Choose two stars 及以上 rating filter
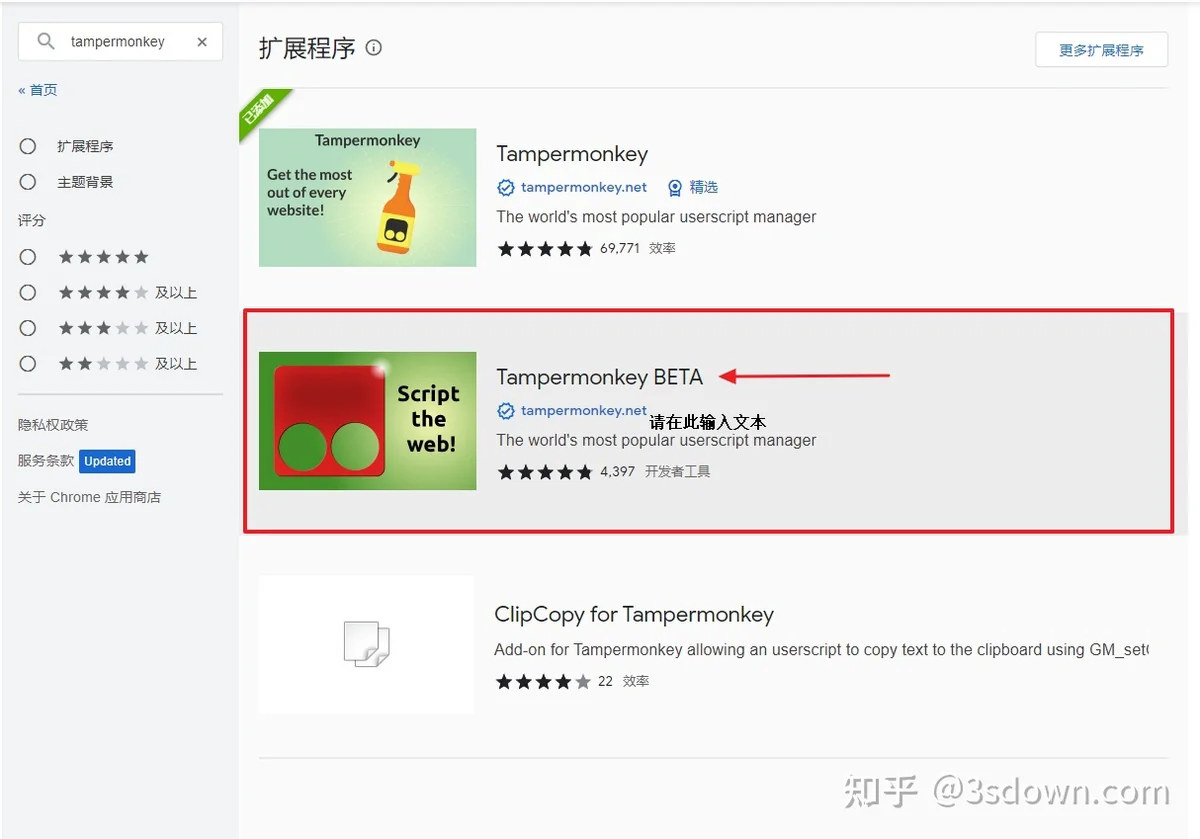1200x839 pixels. click(x=28, y=363)
